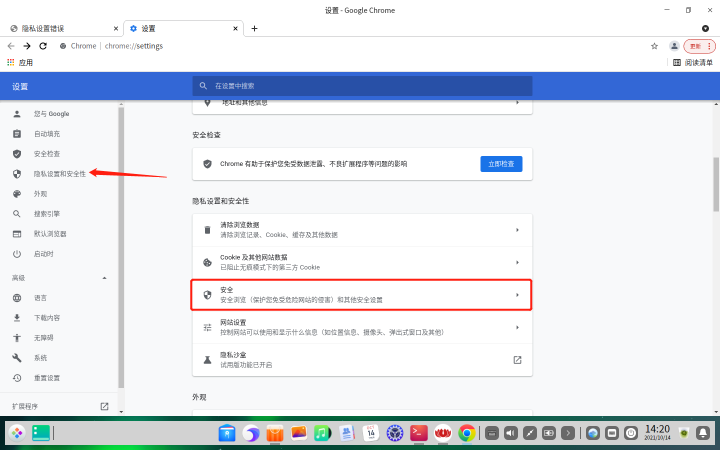Screen dimensions: 720x450
Task: Click the 下载内容 download icon
Action: coord(17,318)
